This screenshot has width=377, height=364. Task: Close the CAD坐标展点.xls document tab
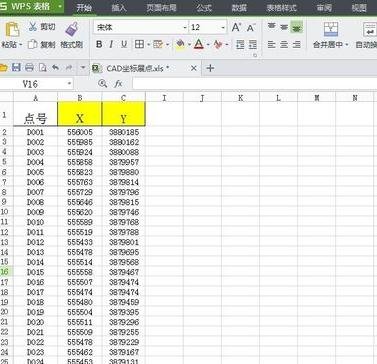[x=194, y=68]
